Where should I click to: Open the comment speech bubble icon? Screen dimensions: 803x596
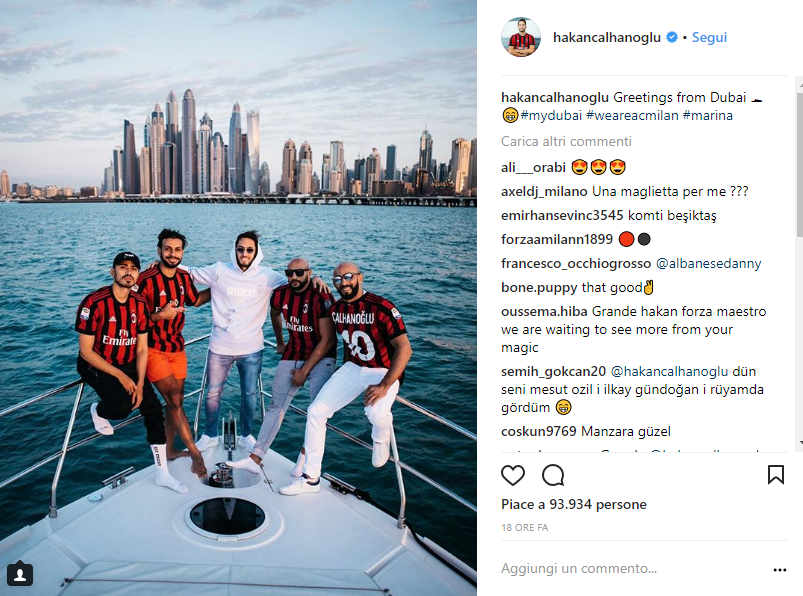pyautogui.click(x=553, y=475)
